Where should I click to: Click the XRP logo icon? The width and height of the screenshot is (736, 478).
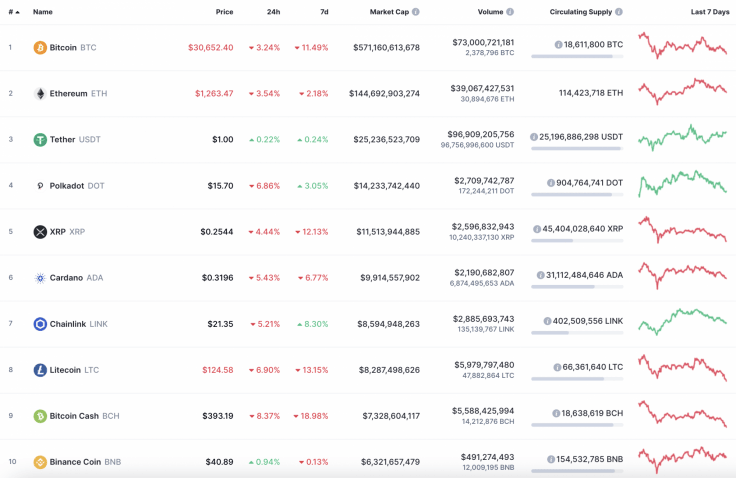pyautogui.click(x=40, y=232)
